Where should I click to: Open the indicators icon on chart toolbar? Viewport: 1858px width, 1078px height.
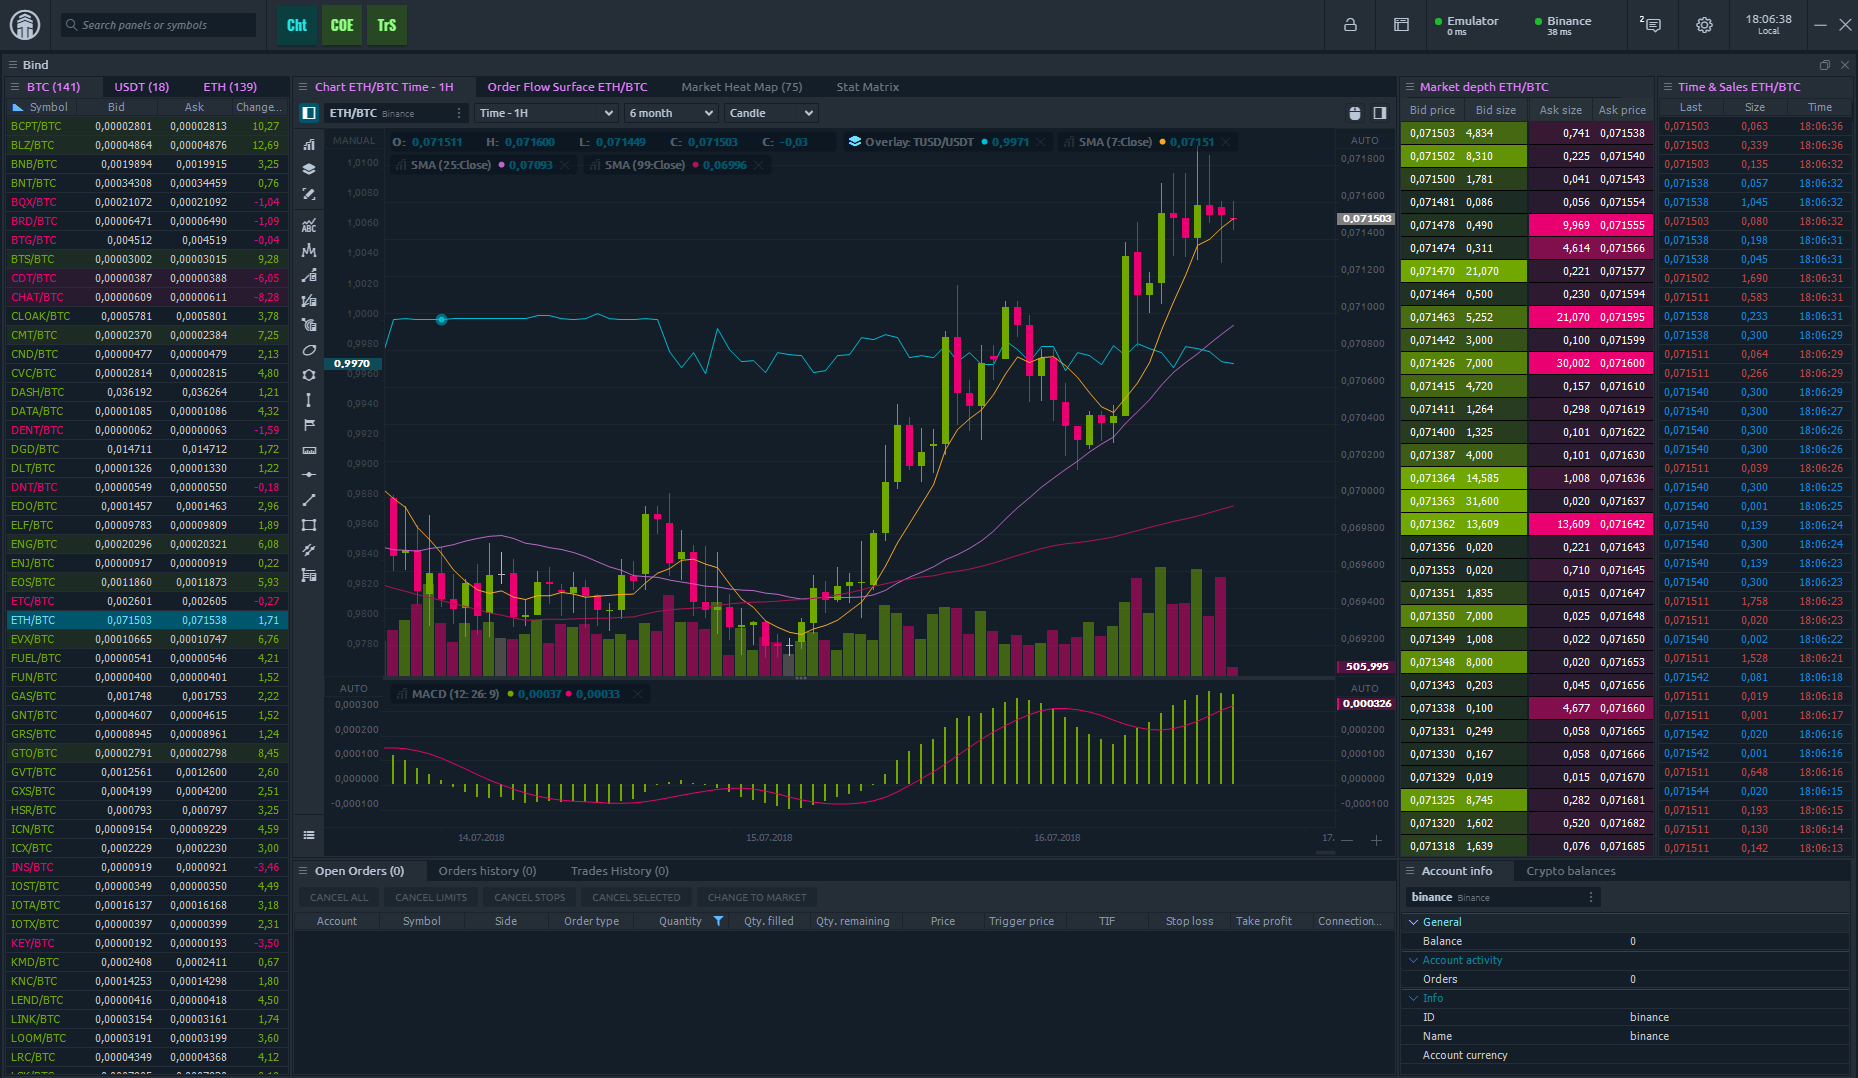309,143
